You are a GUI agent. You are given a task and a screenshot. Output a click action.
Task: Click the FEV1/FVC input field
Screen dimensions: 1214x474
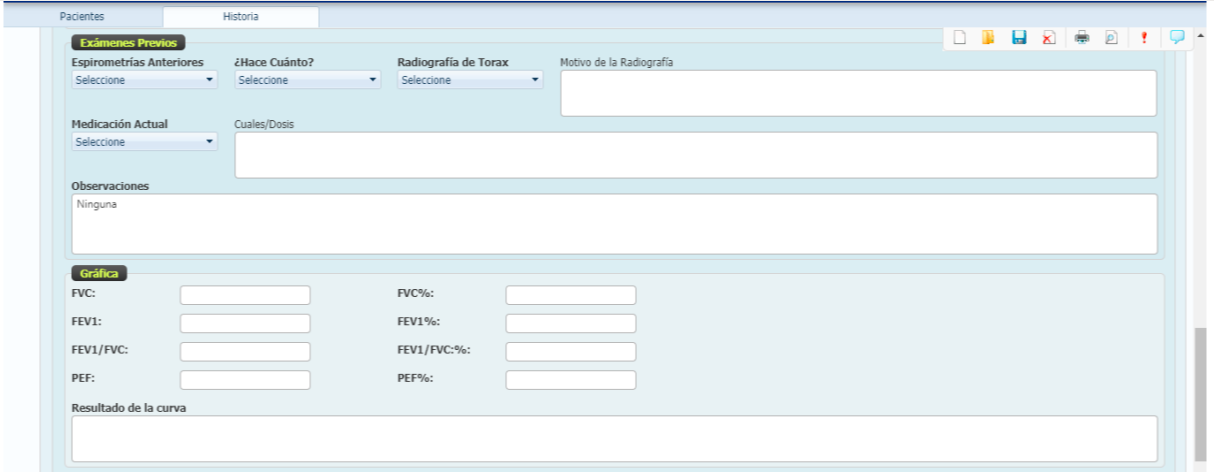pos(245,352)
